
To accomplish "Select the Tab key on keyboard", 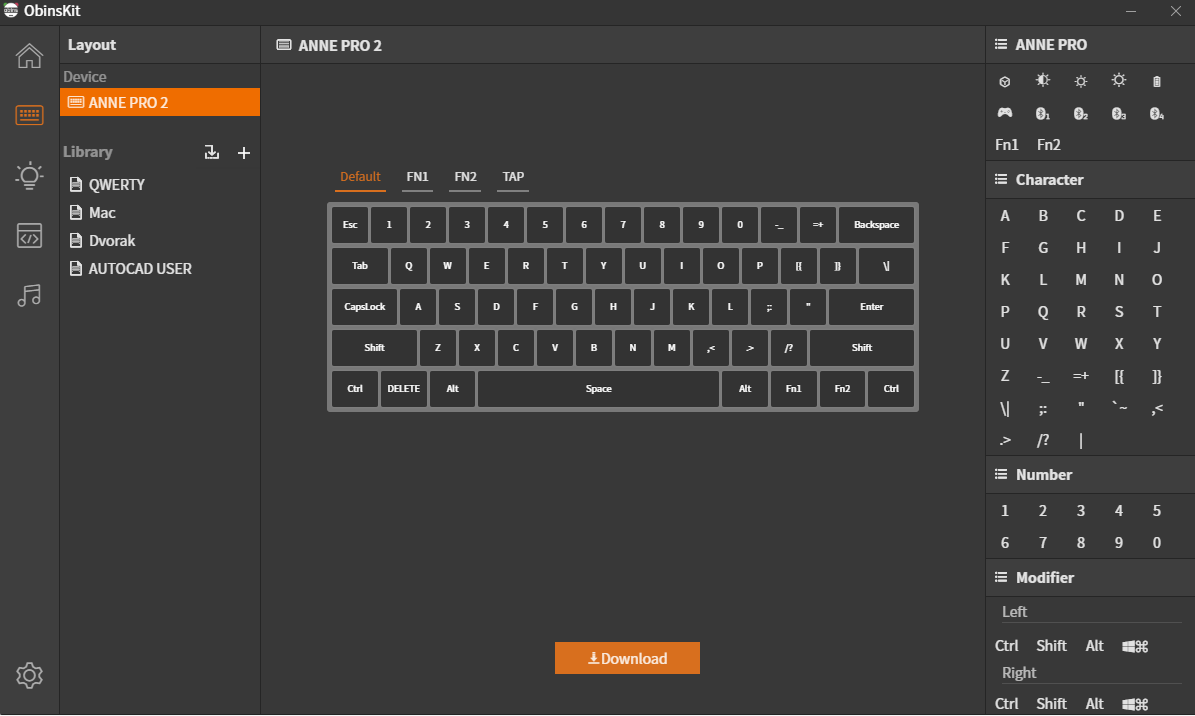I will click(360, 266).
